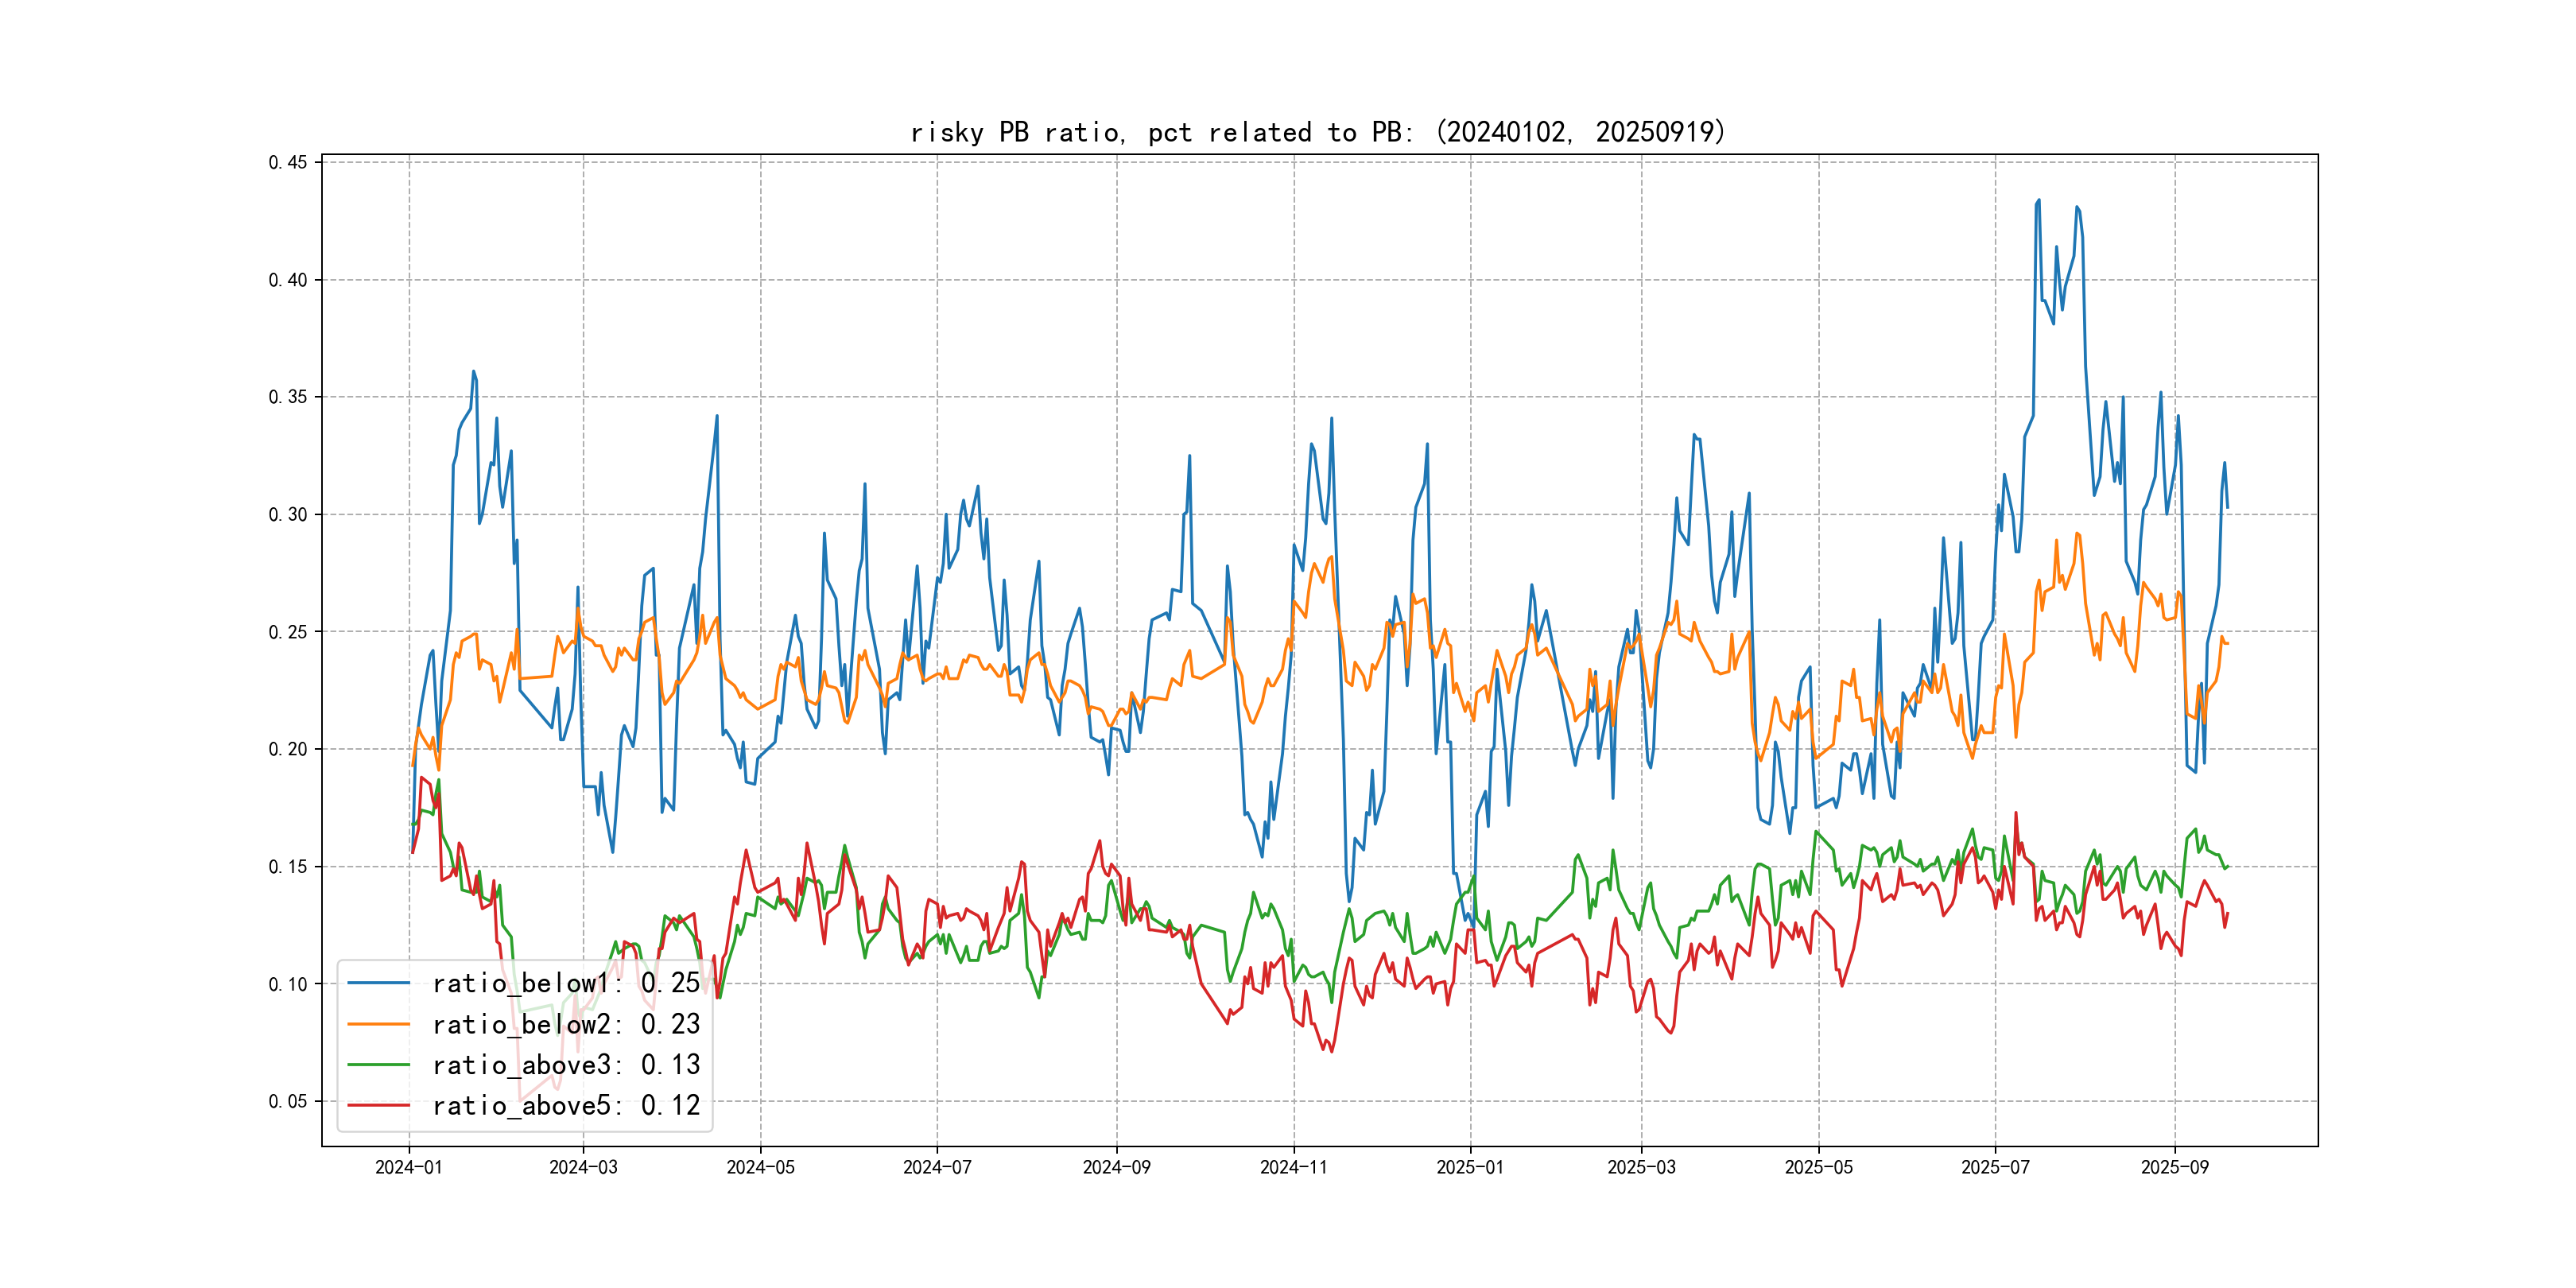Click the 2024-03 x-axis tick label
2576x1288 pixels.
pyautogui.click(x=583, y=1167)
